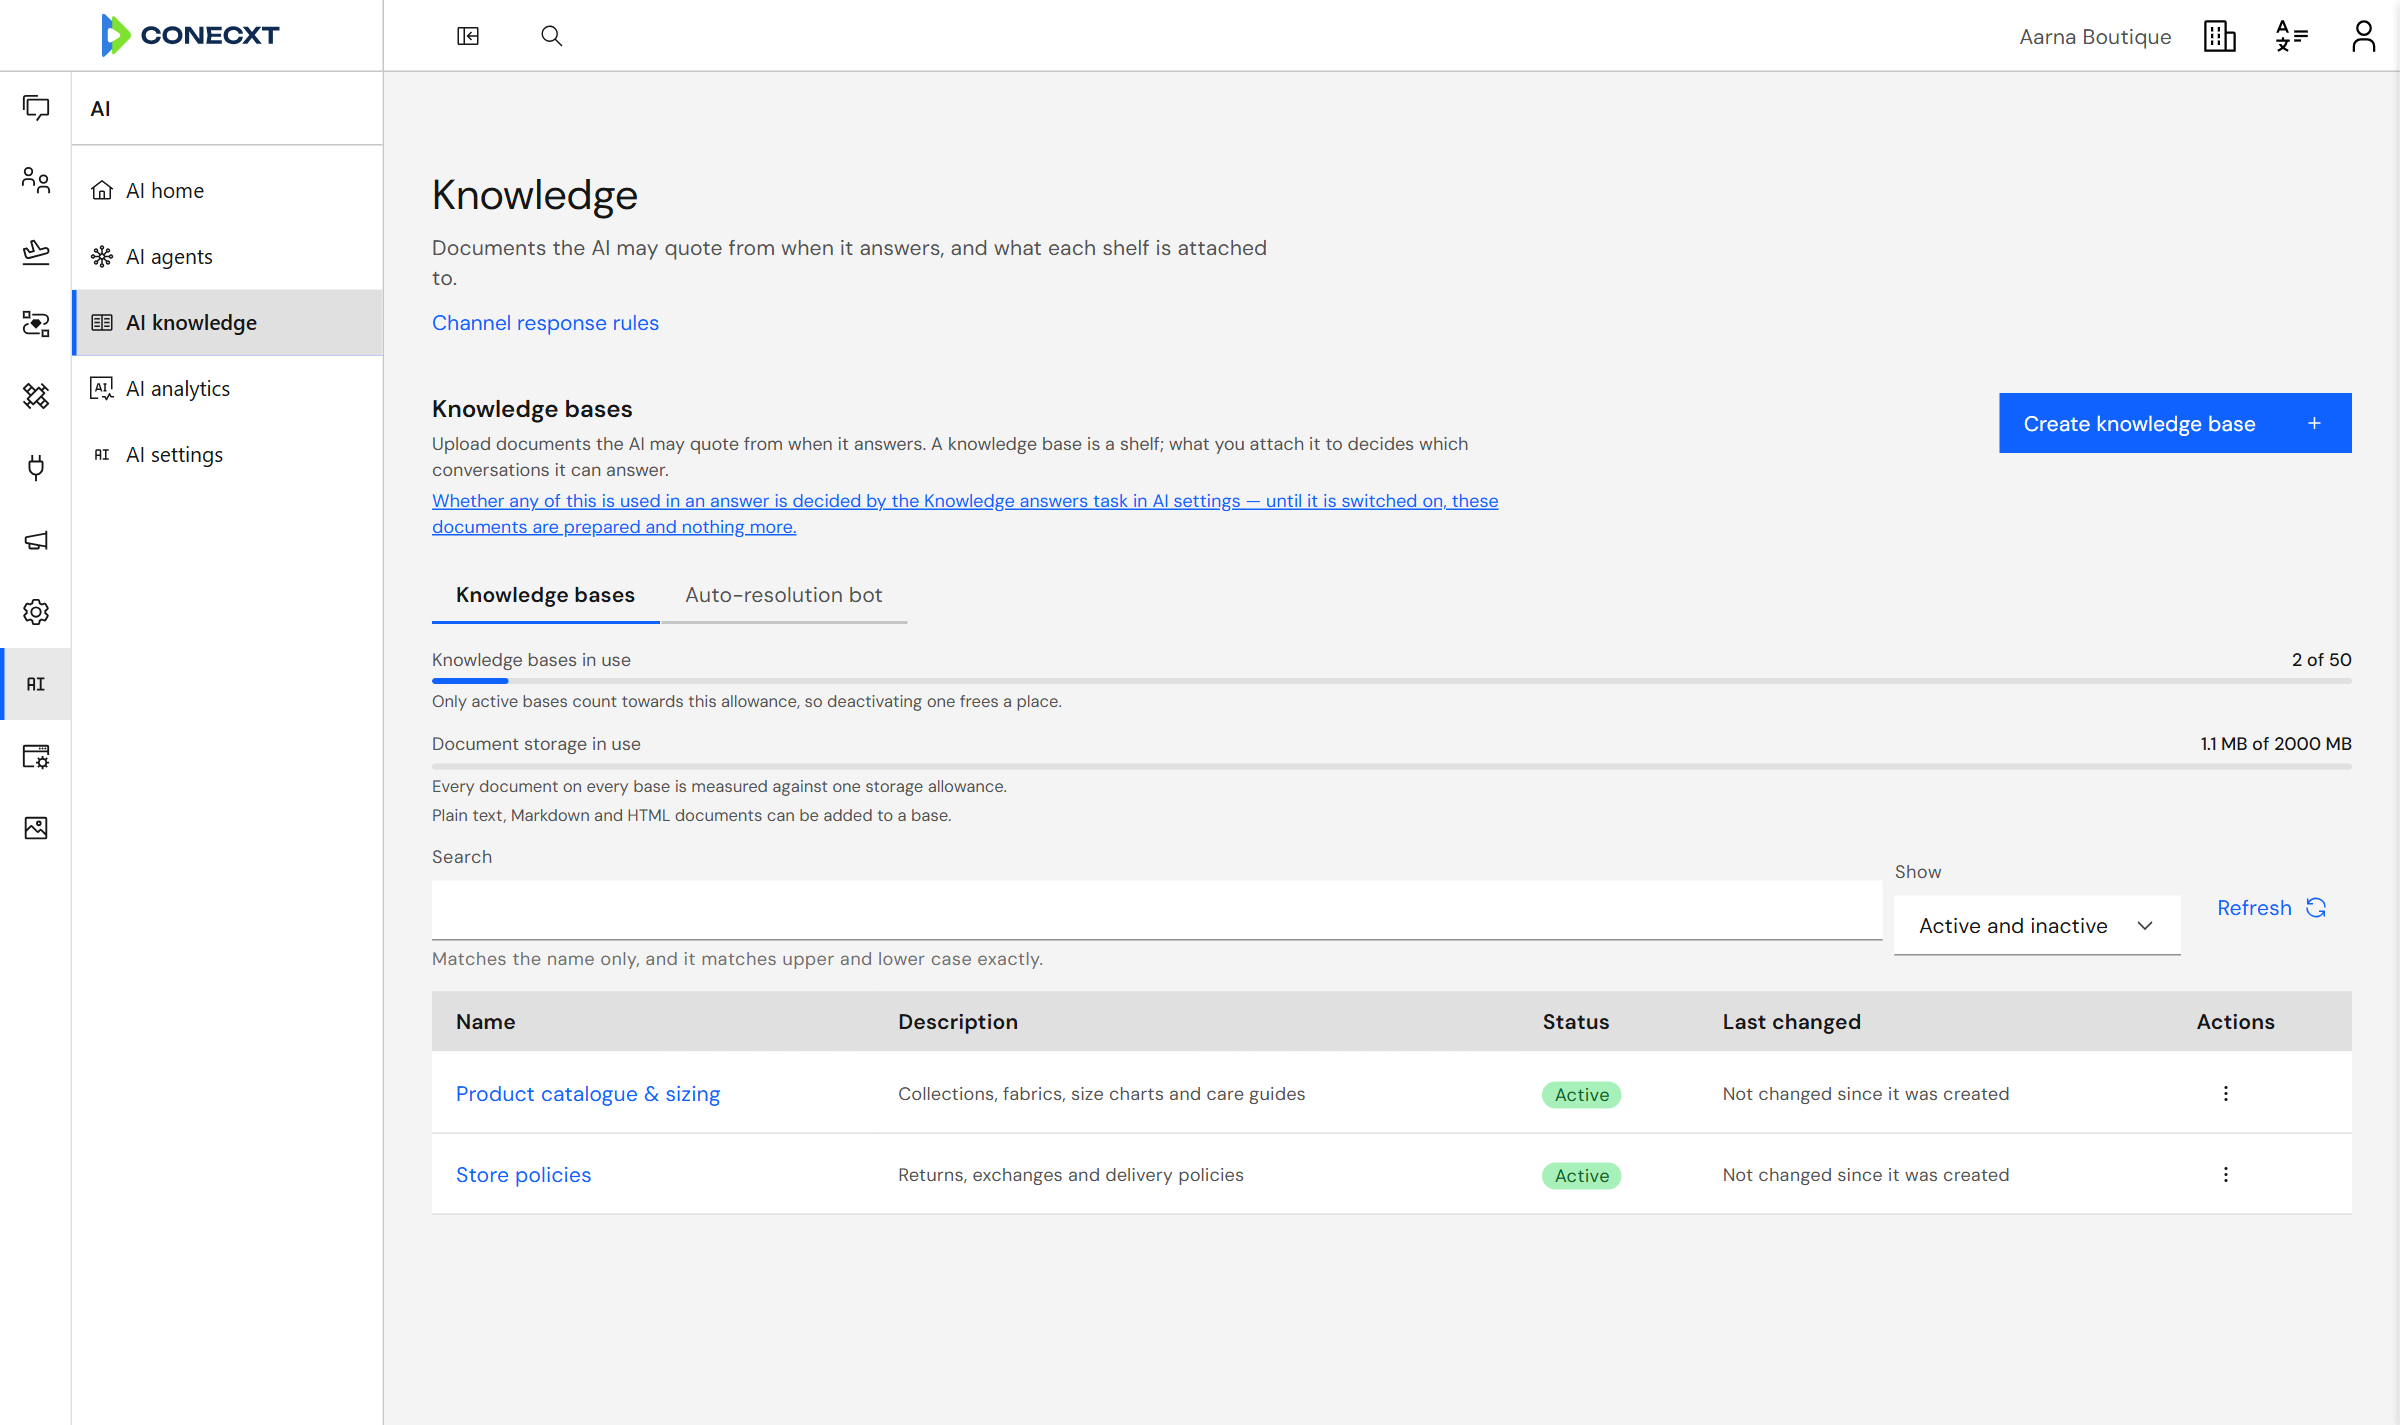This screenshot has height=1425, width=2400.
Task: Open the image gallery icon in rail
Action: (x=36, y=828)
